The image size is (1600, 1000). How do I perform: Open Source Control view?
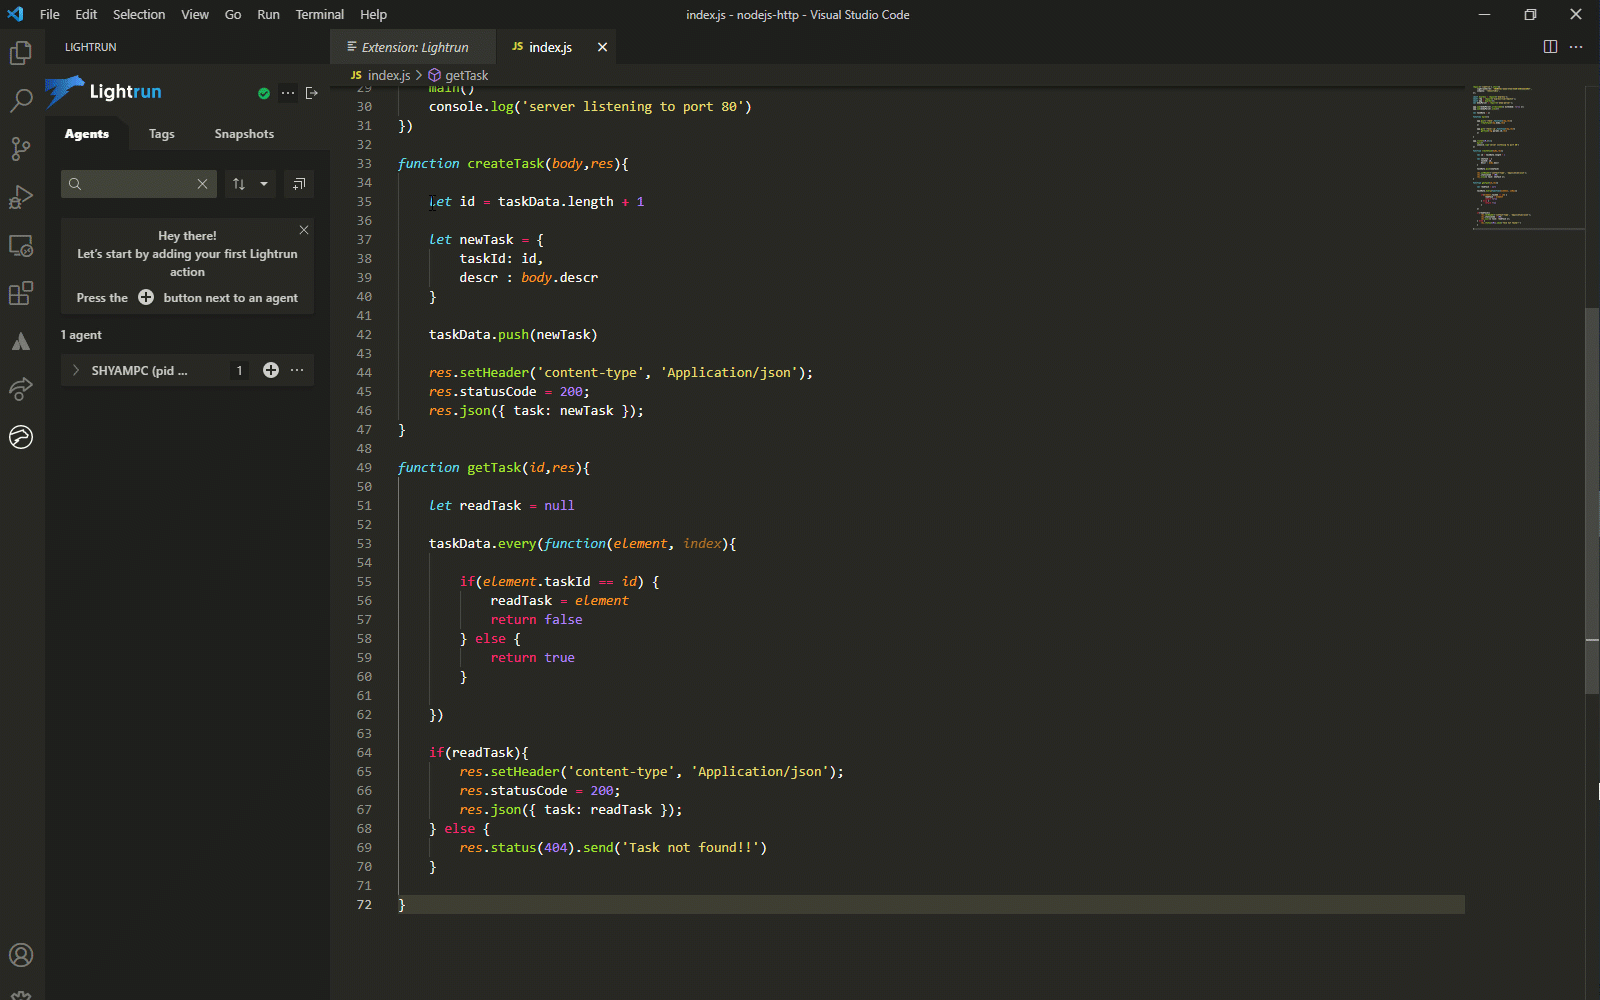coord(21,149)
